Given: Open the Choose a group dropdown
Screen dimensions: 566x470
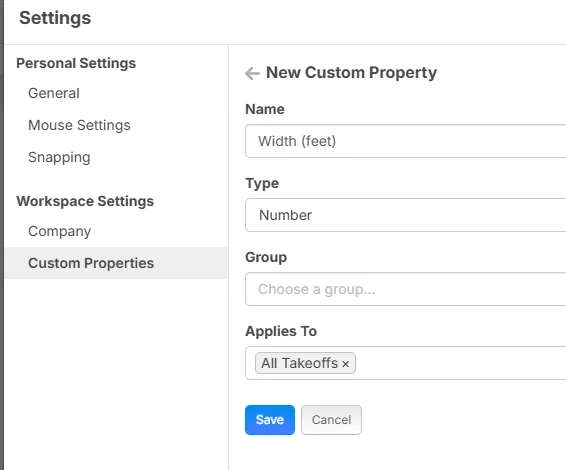Looking at the screenshot, I should pos(405,289).
